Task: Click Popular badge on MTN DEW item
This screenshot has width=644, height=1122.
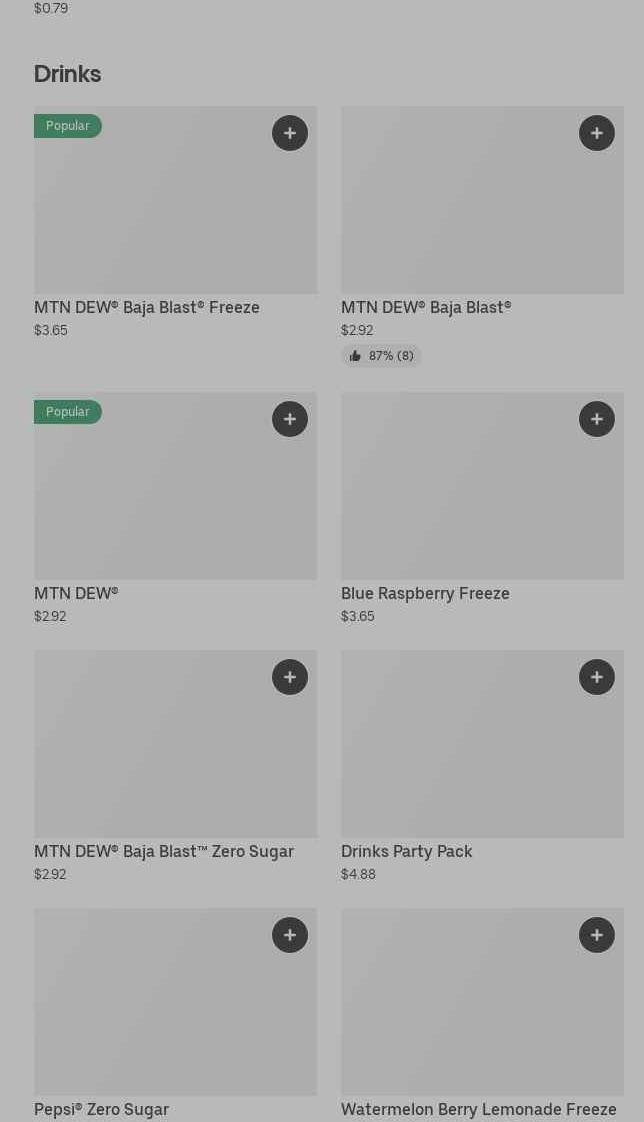Action: tap(68, 412)
